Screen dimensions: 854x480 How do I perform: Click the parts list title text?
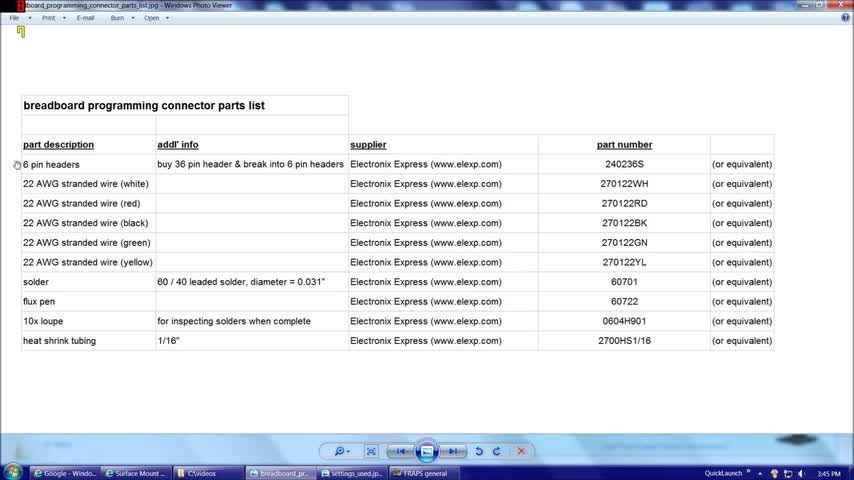(144, 106)
